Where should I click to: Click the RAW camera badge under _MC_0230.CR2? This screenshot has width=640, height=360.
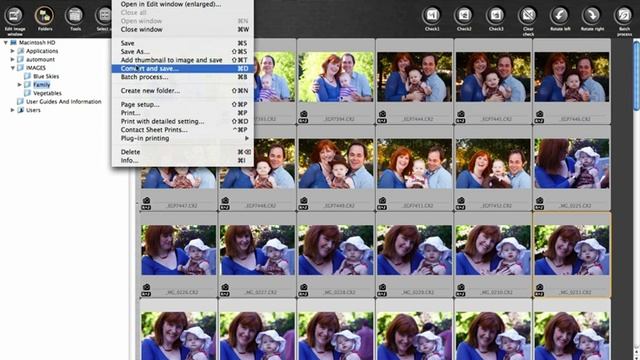tap(461, 289)
